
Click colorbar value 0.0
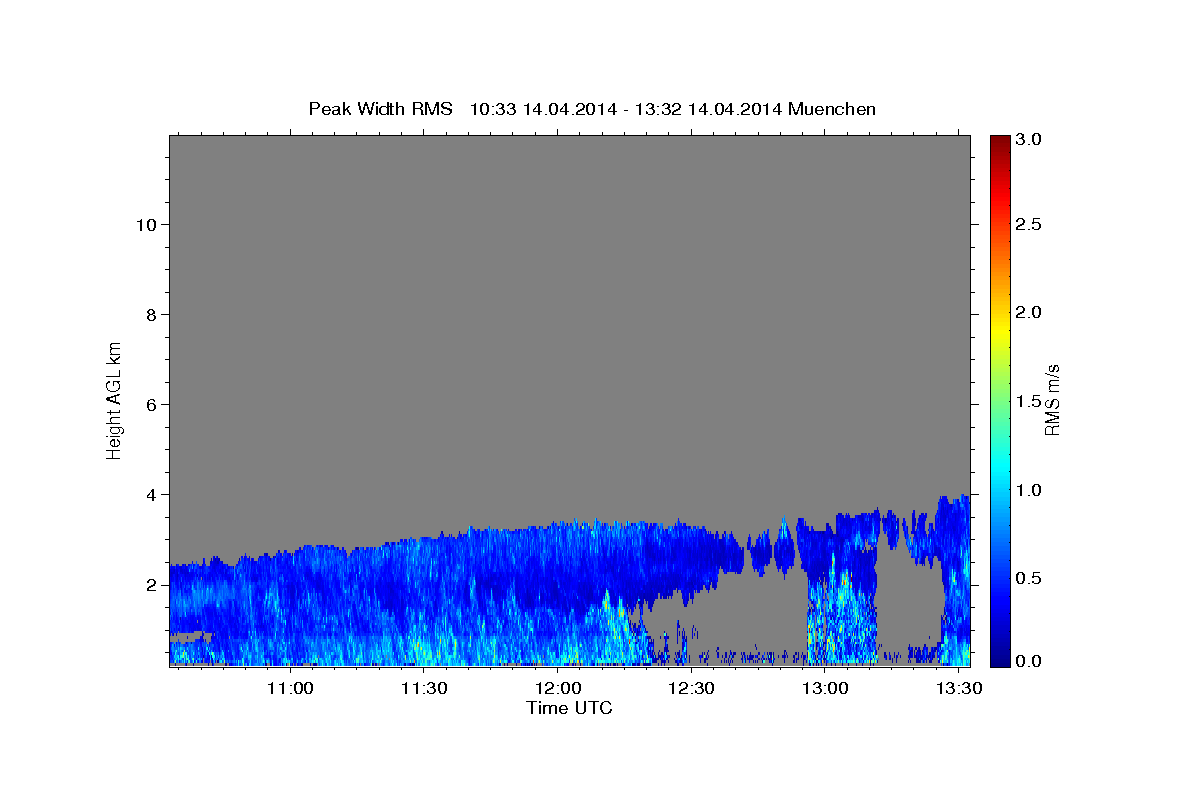click(x=1029, y=661)
